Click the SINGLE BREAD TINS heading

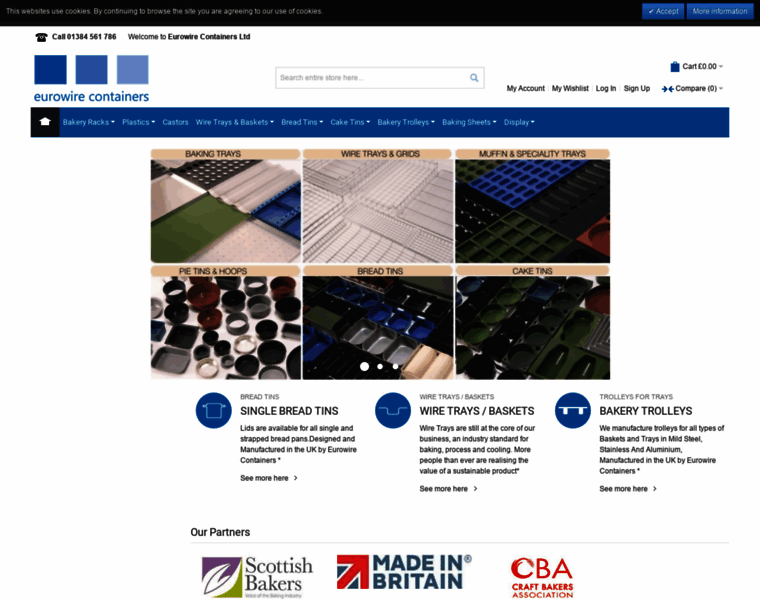coord(289,411)
